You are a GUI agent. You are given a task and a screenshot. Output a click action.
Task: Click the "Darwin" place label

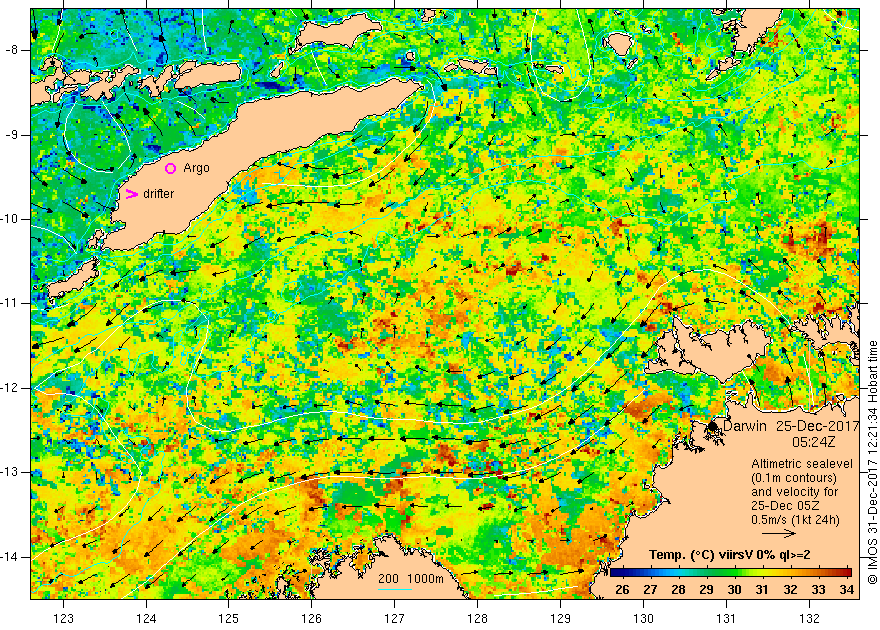tap(745, 426)
